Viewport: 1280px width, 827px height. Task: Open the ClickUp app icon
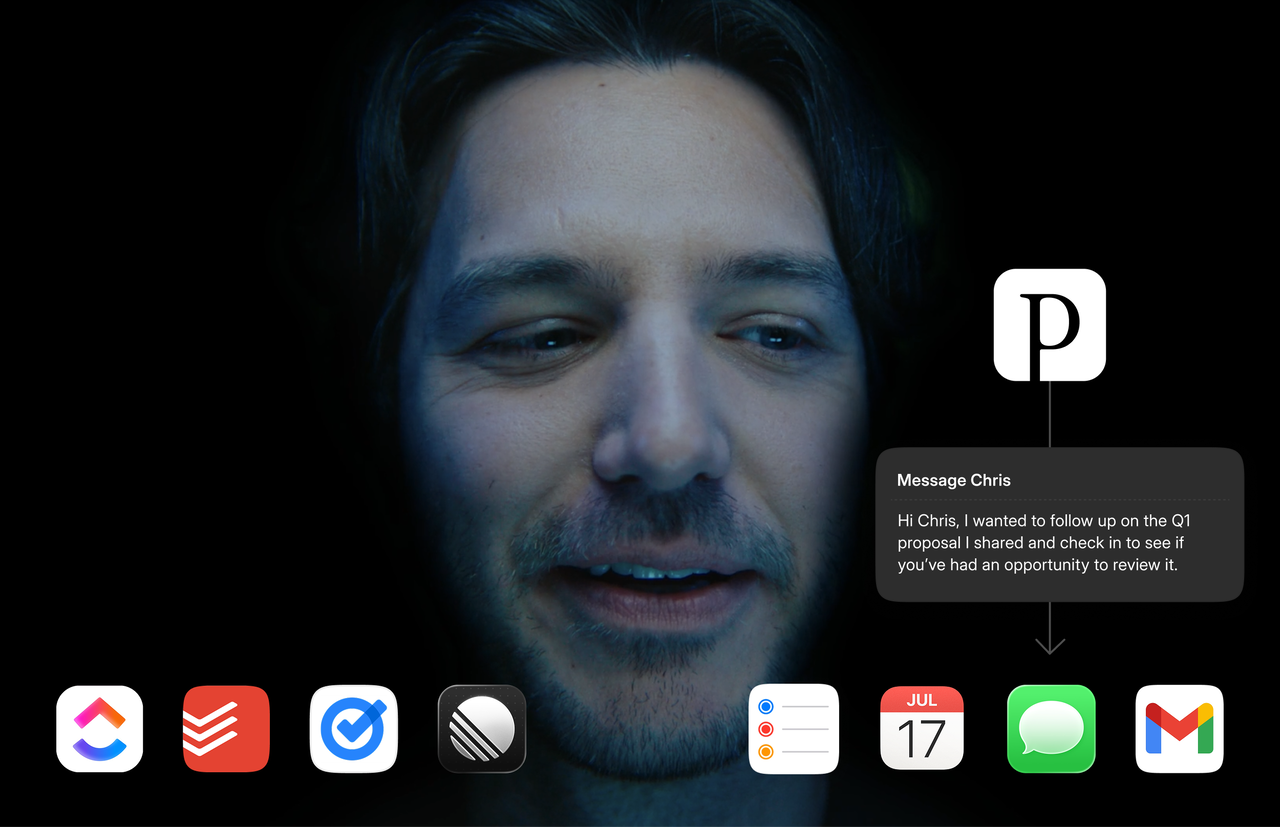pos(99,729)
